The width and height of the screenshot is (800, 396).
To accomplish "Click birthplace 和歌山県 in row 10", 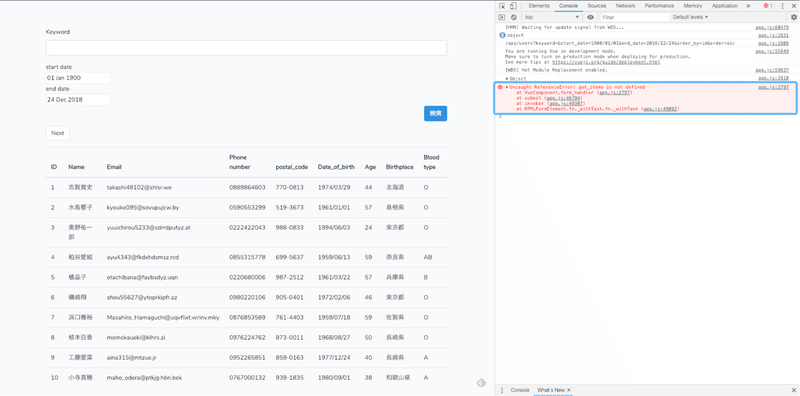I will pyautogui.click(x=398, y=378).
